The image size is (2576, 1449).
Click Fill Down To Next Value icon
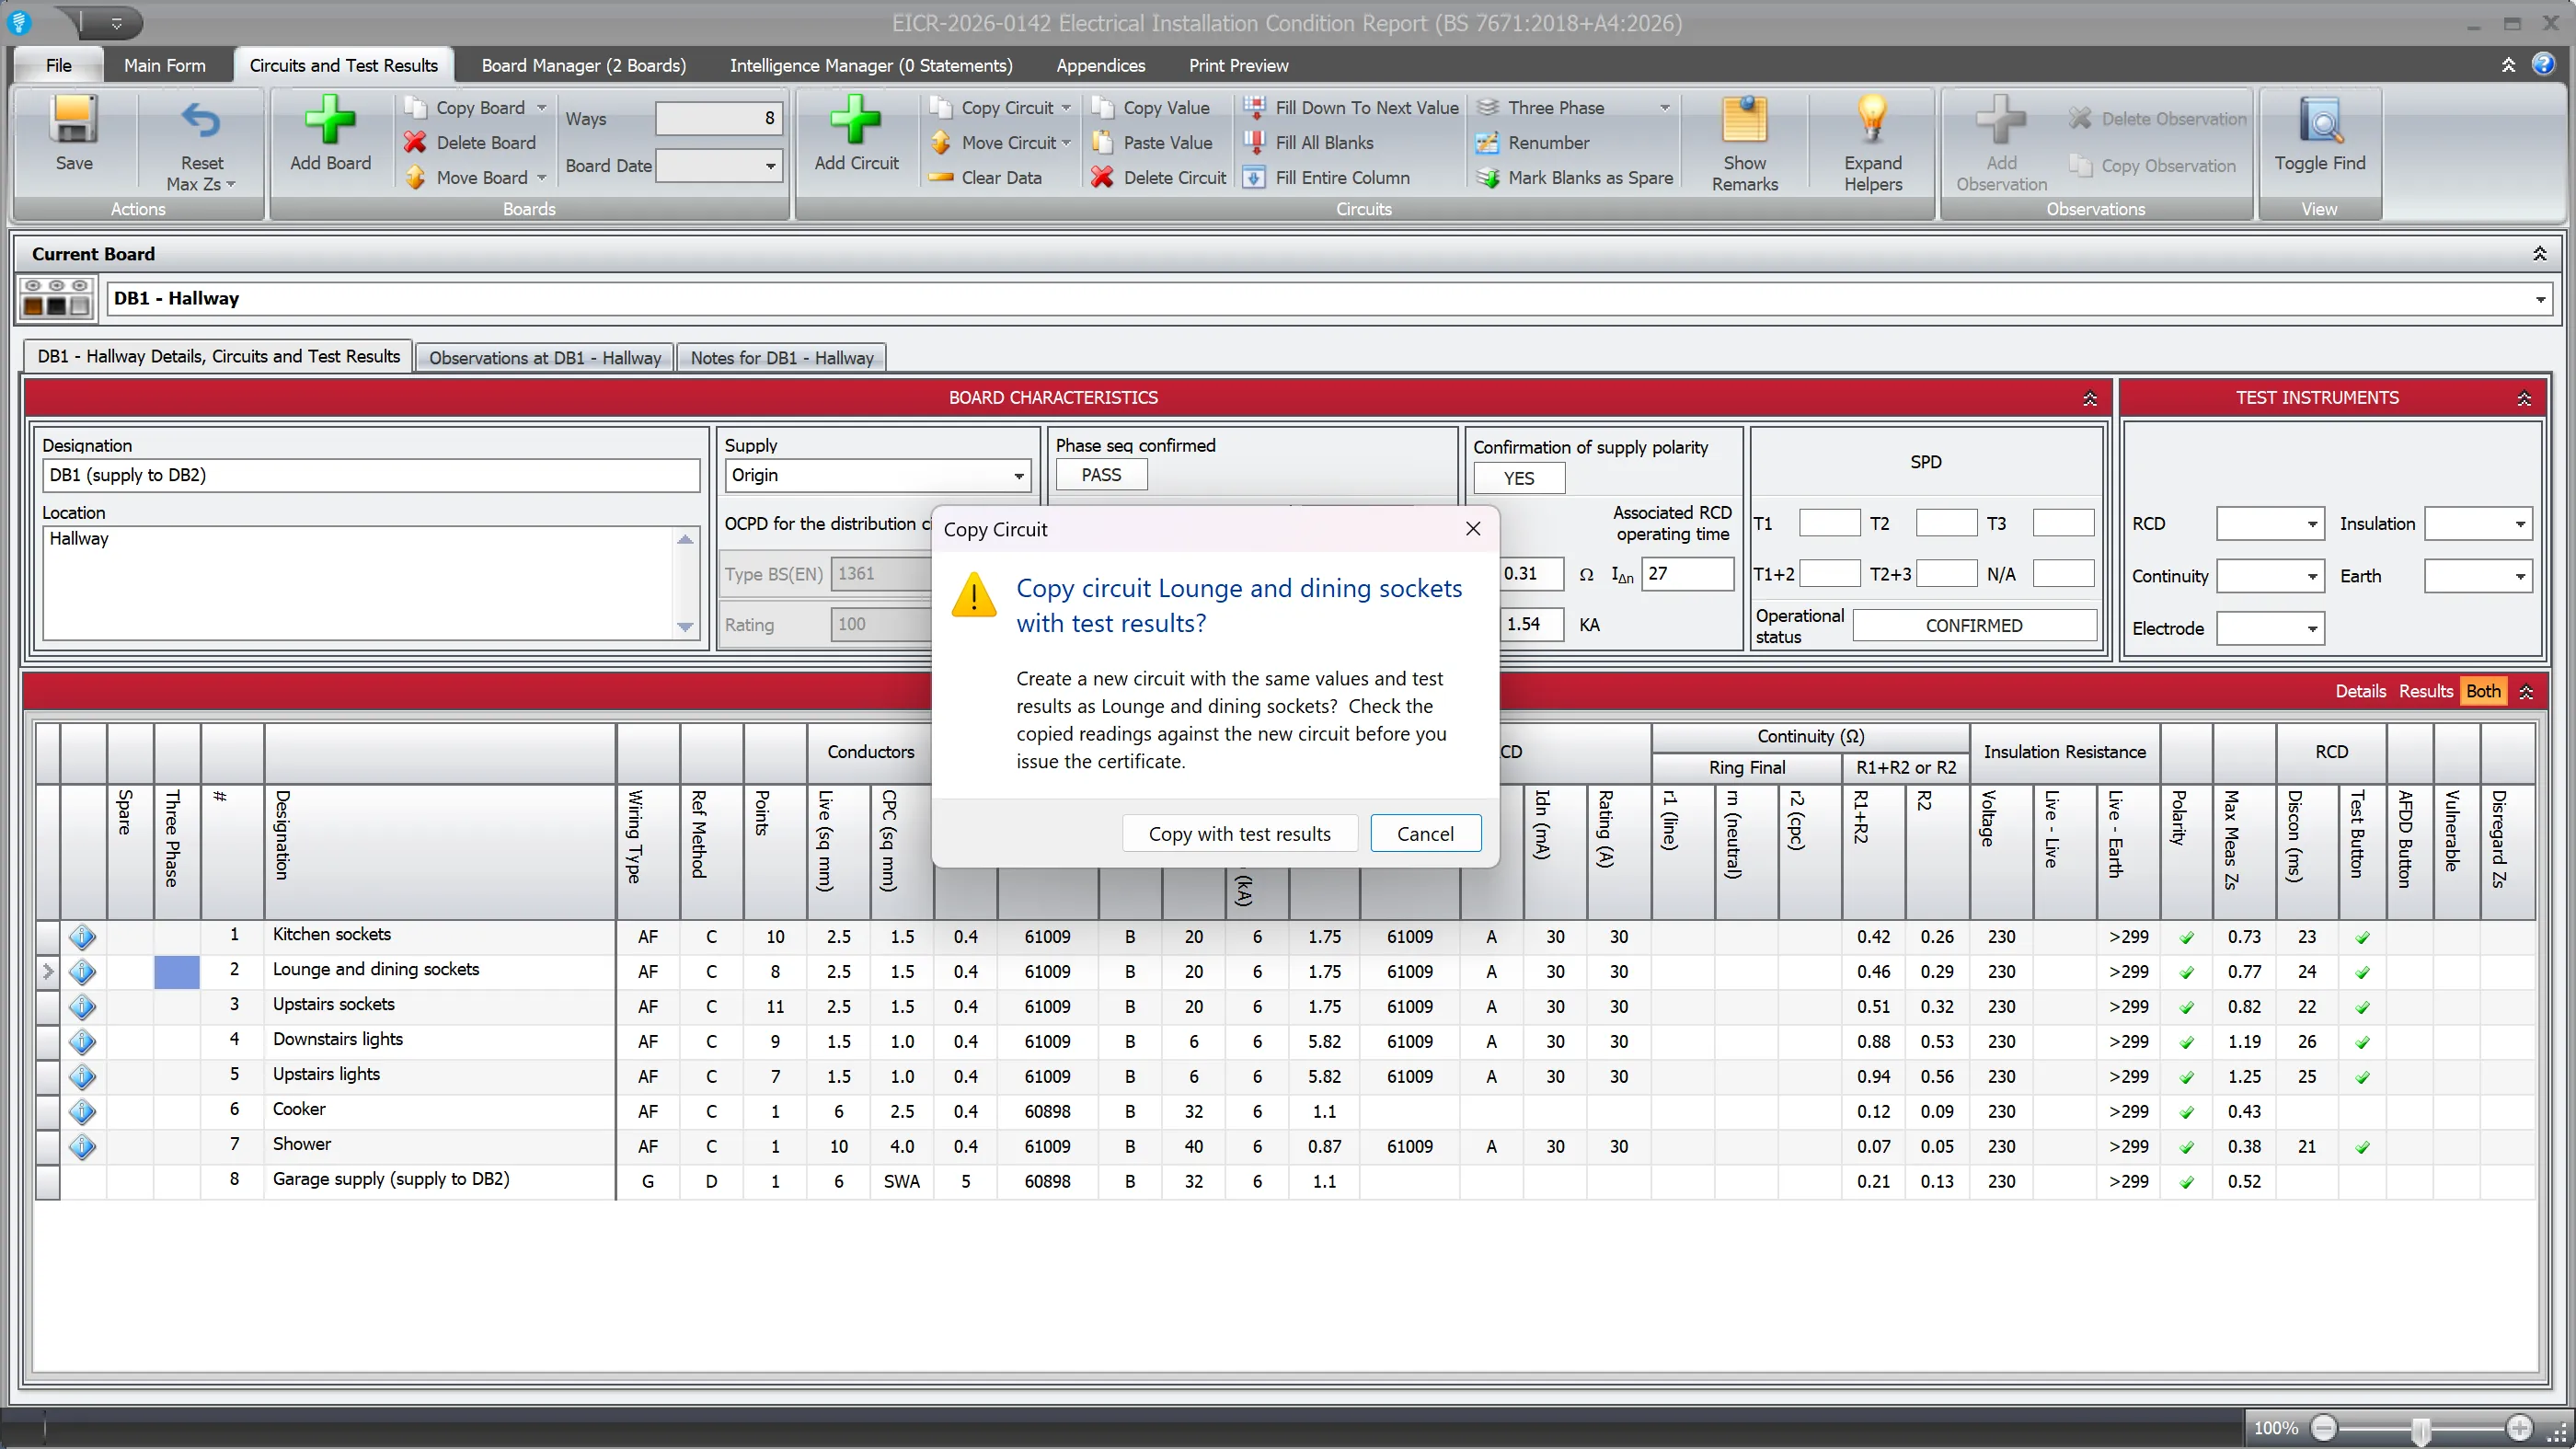1254,107
